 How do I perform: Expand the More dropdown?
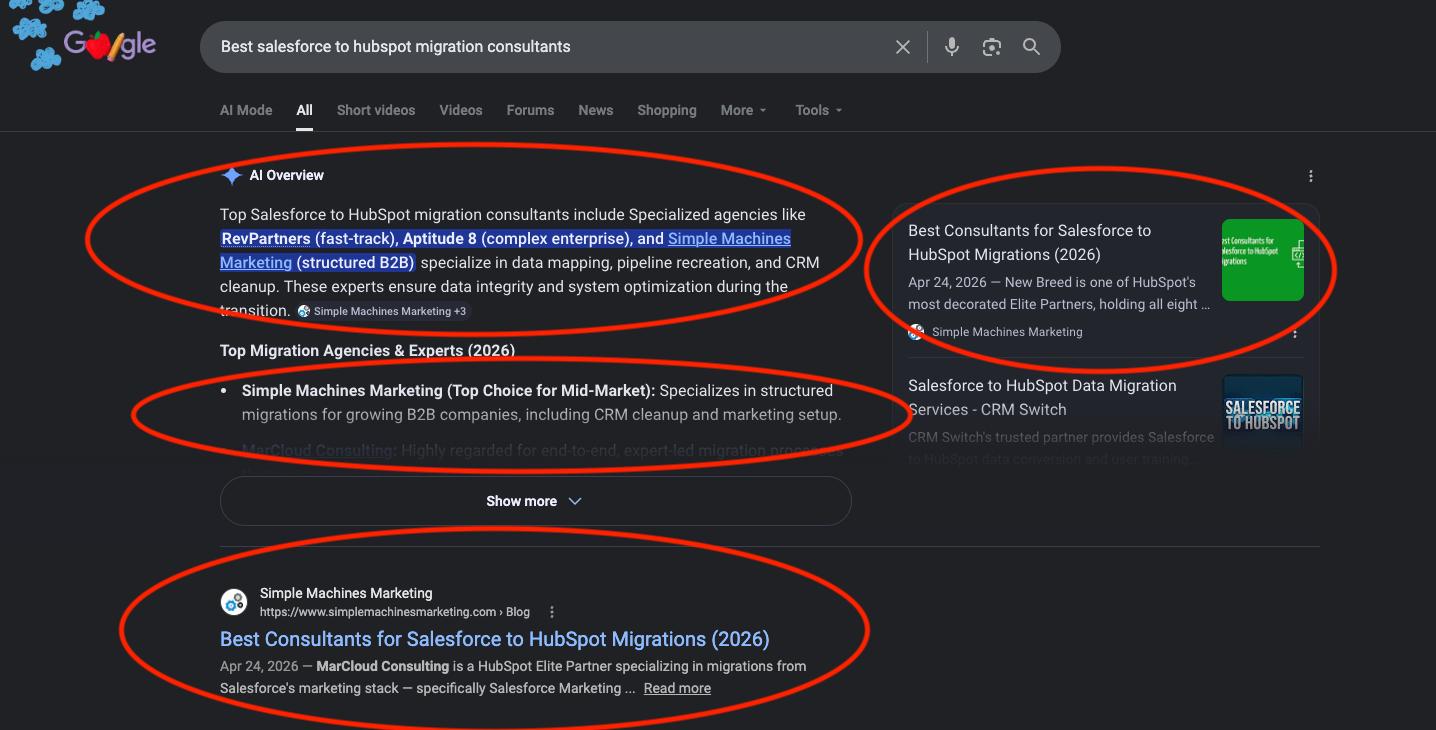(744, 110)
